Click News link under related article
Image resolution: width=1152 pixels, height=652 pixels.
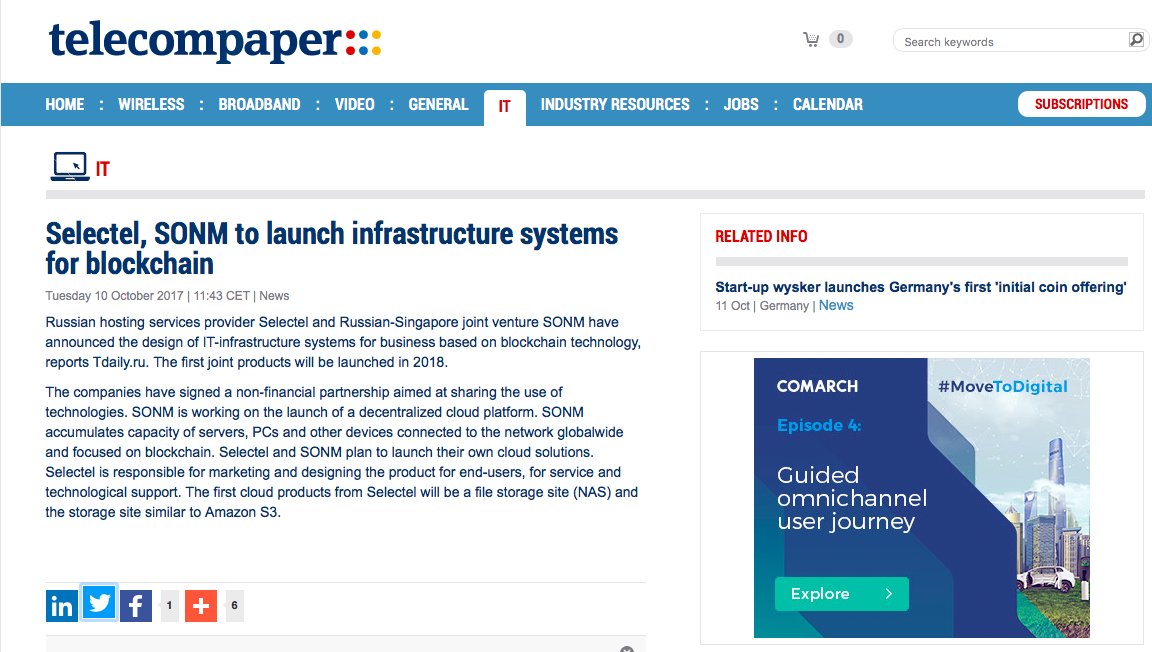(836, 305)
